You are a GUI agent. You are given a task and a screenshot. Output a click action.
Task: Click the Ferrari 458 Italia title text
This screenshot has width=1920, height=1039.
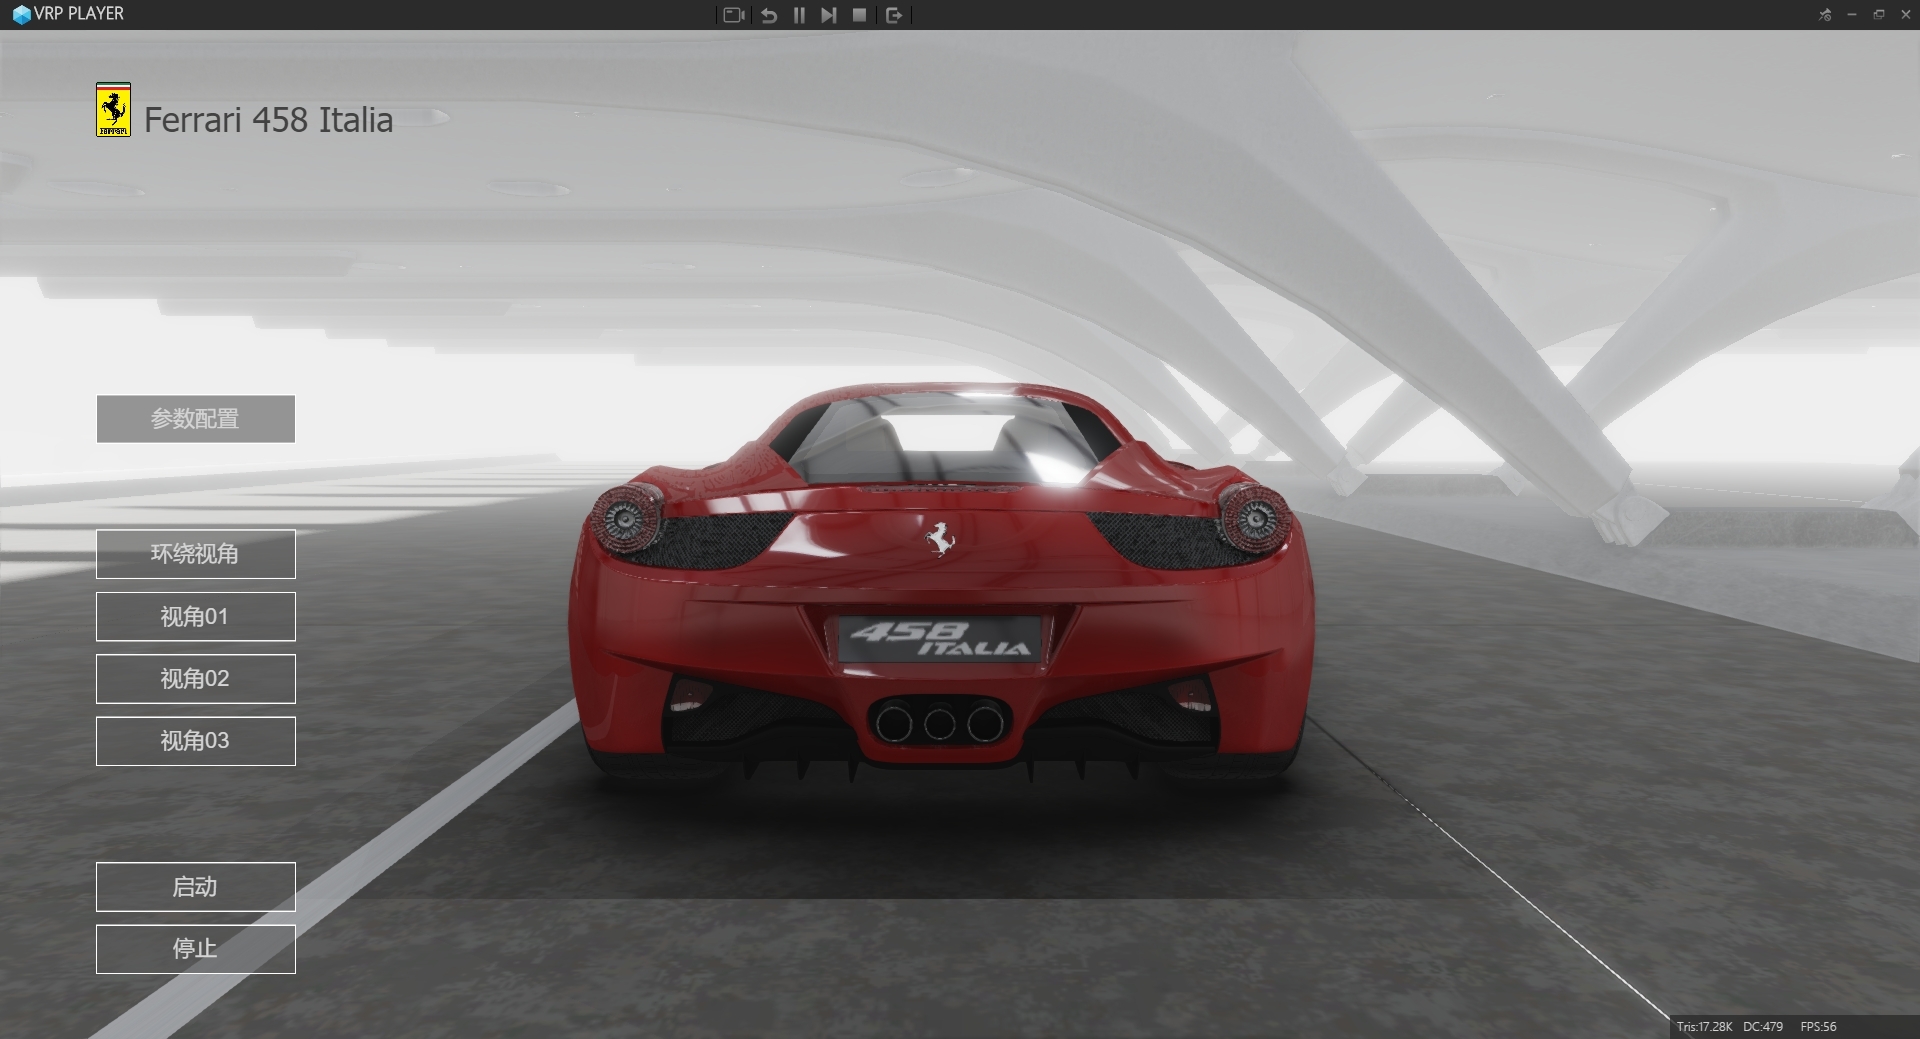pyautogui.click(x=268, y=120)
